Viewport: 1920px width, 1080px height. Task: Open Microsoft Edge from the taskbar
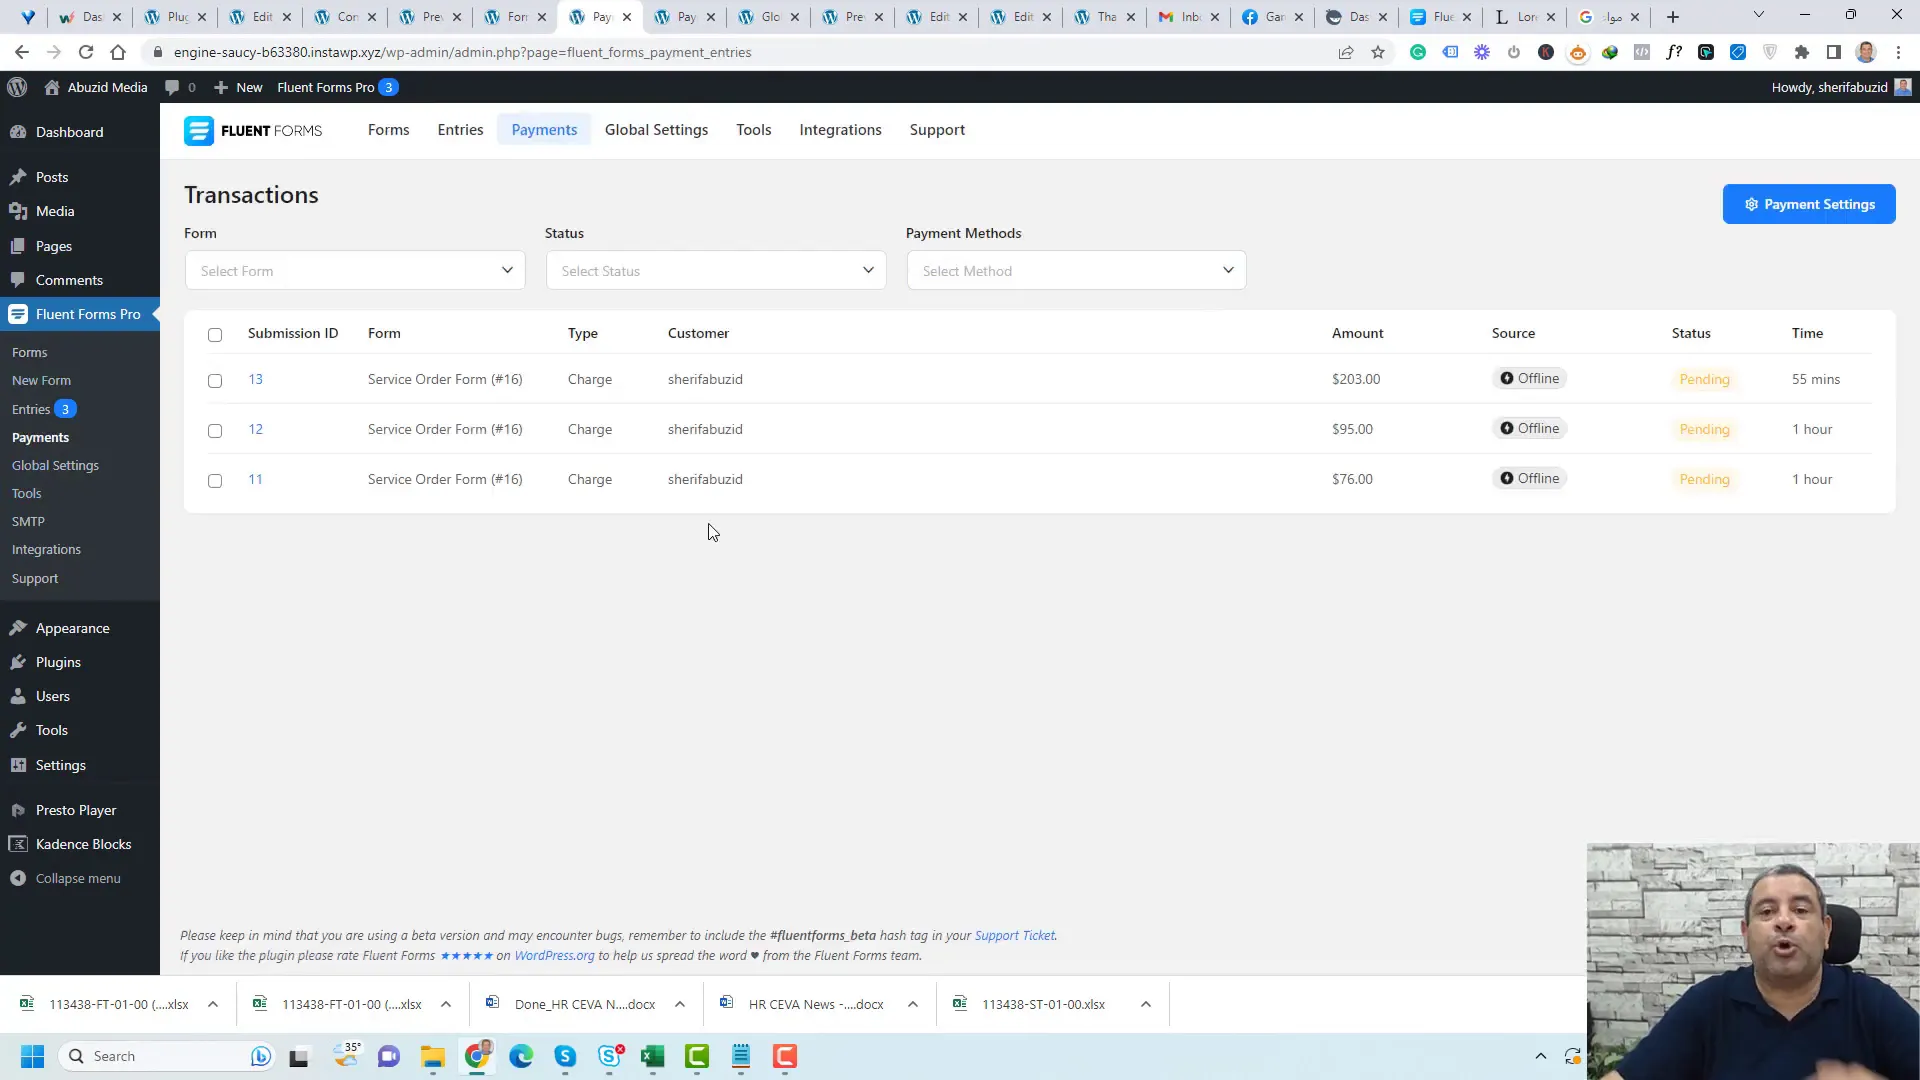tap(521, 1056)
